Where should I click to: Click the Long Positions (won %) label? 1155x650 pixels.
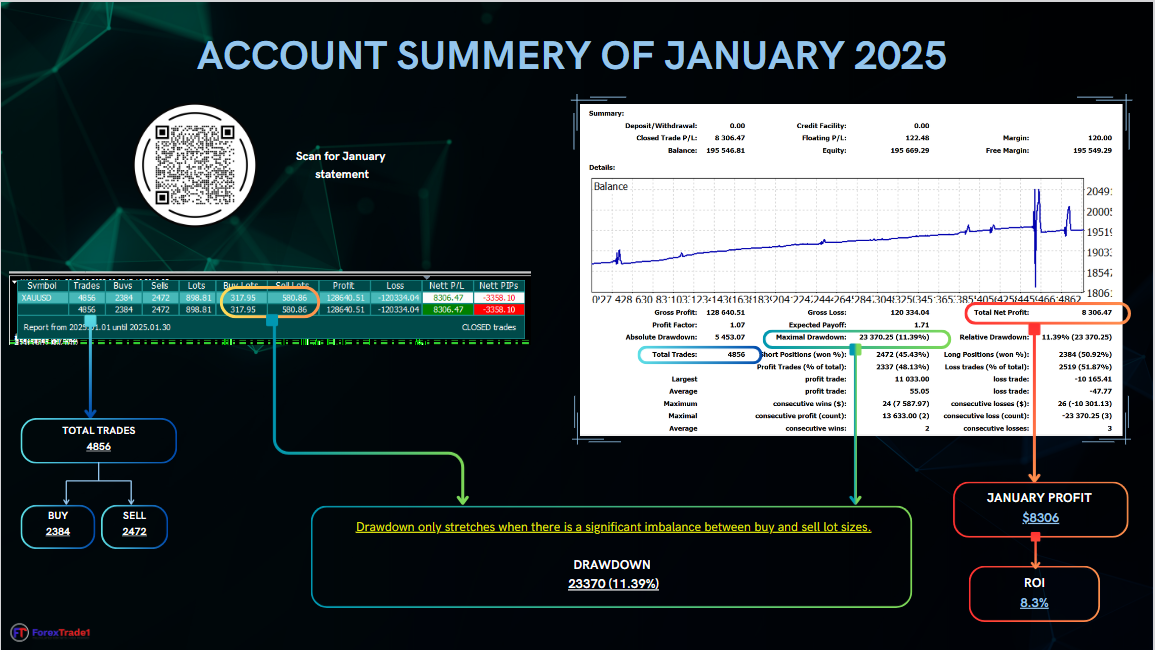click(986, 354)
